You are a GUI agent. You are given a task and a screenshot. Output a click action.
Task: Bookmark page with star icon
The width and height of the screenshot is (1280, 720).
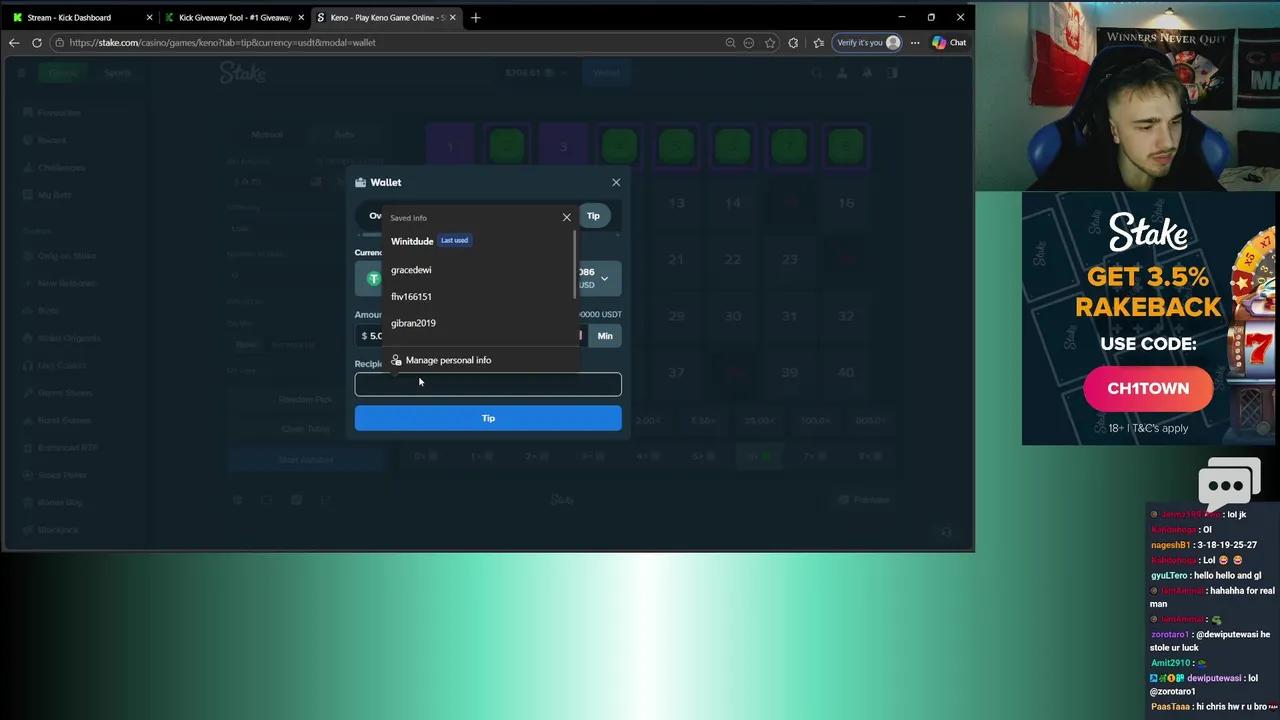(770, 43)
